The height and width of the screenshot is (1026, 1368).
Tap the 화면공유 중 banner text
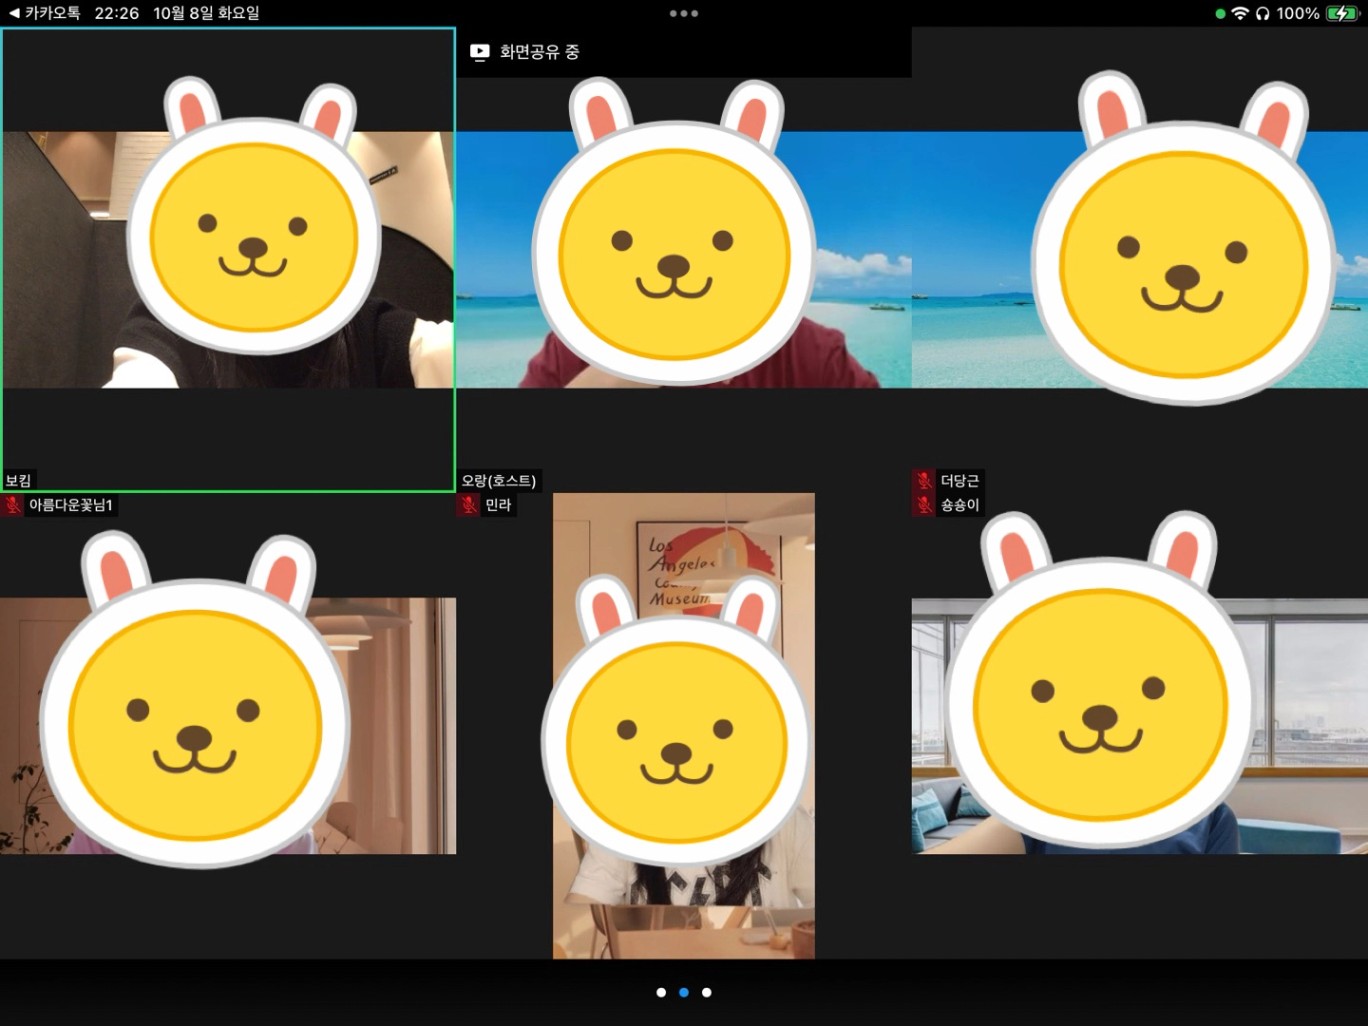pyautogui.click(x=540, y=52)
